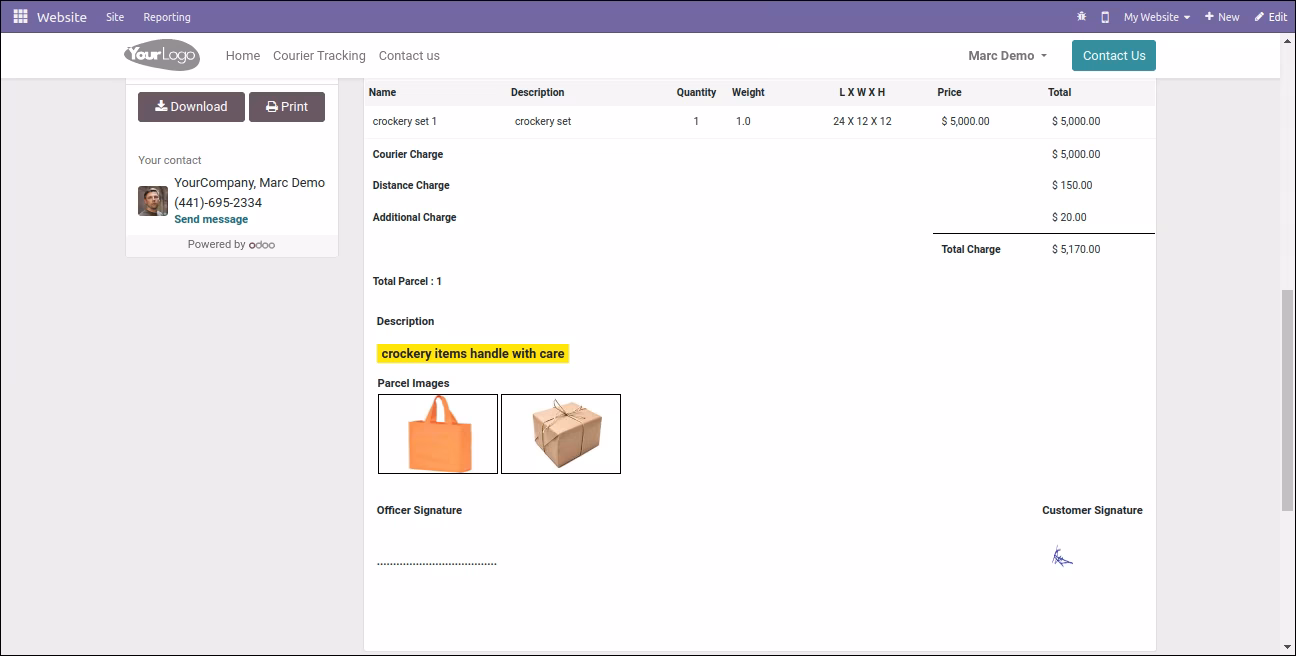Click the Website app title

click(62, 17)
